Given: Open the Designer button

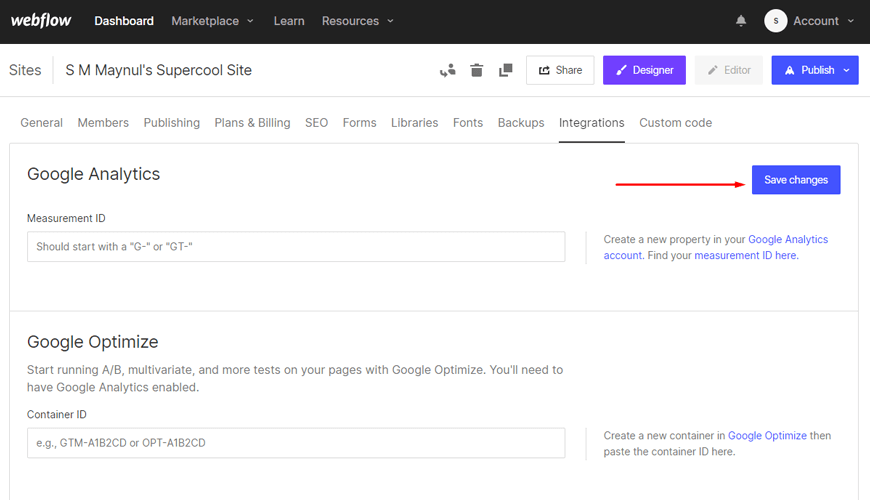Looking at the screenshot, I should (644, 70).
